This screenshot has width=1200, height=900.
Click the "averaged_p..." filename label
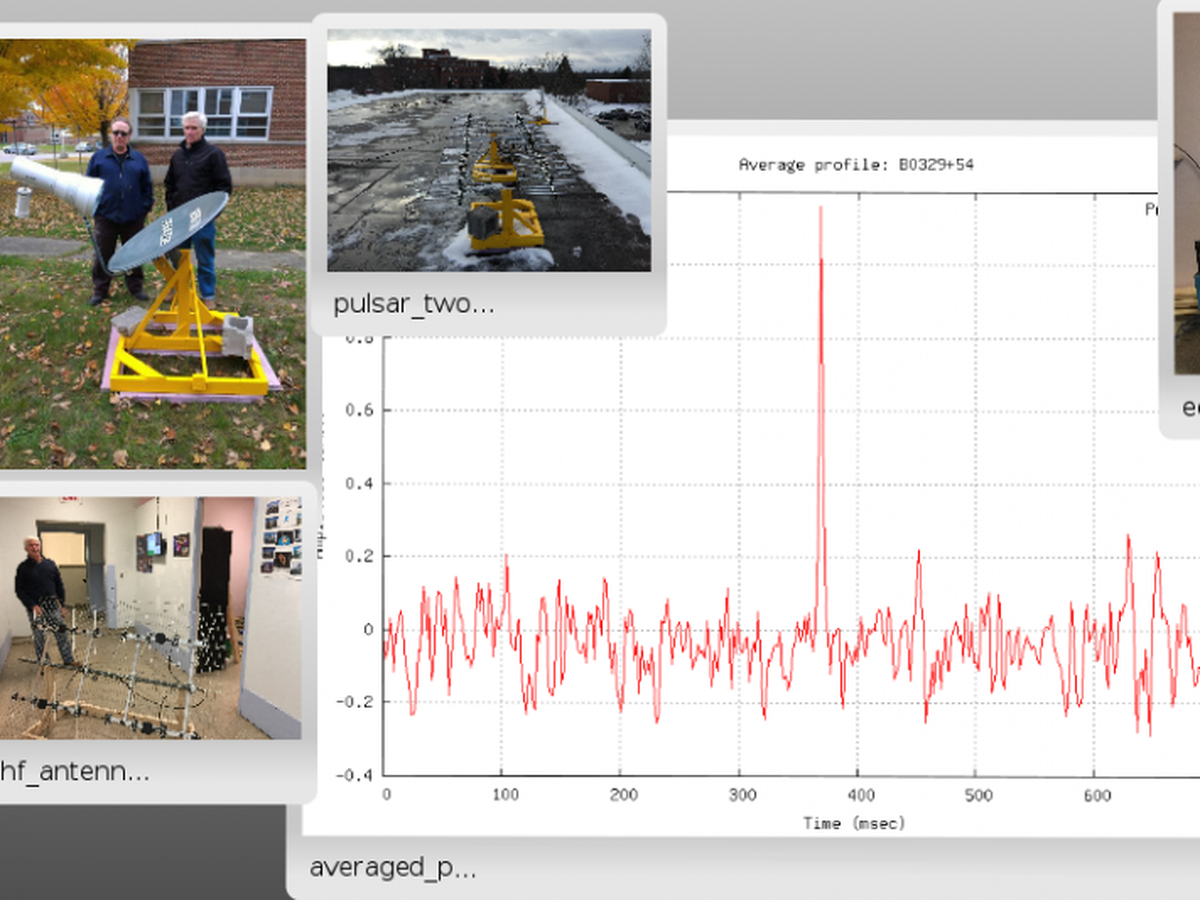click(392, 867)
